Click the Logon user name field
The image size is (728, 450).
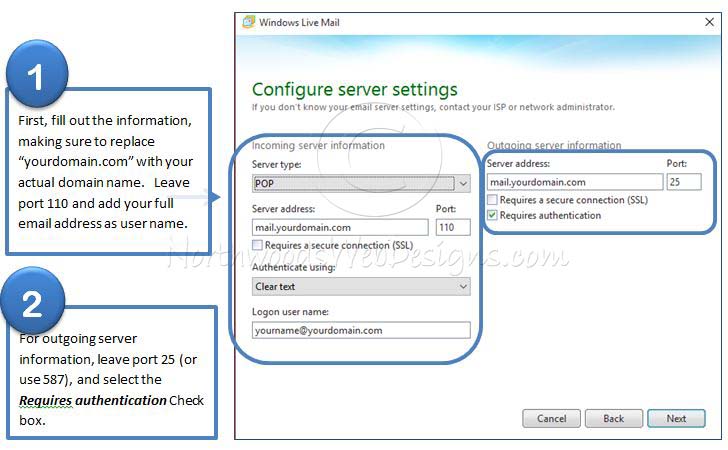(361, 330)
